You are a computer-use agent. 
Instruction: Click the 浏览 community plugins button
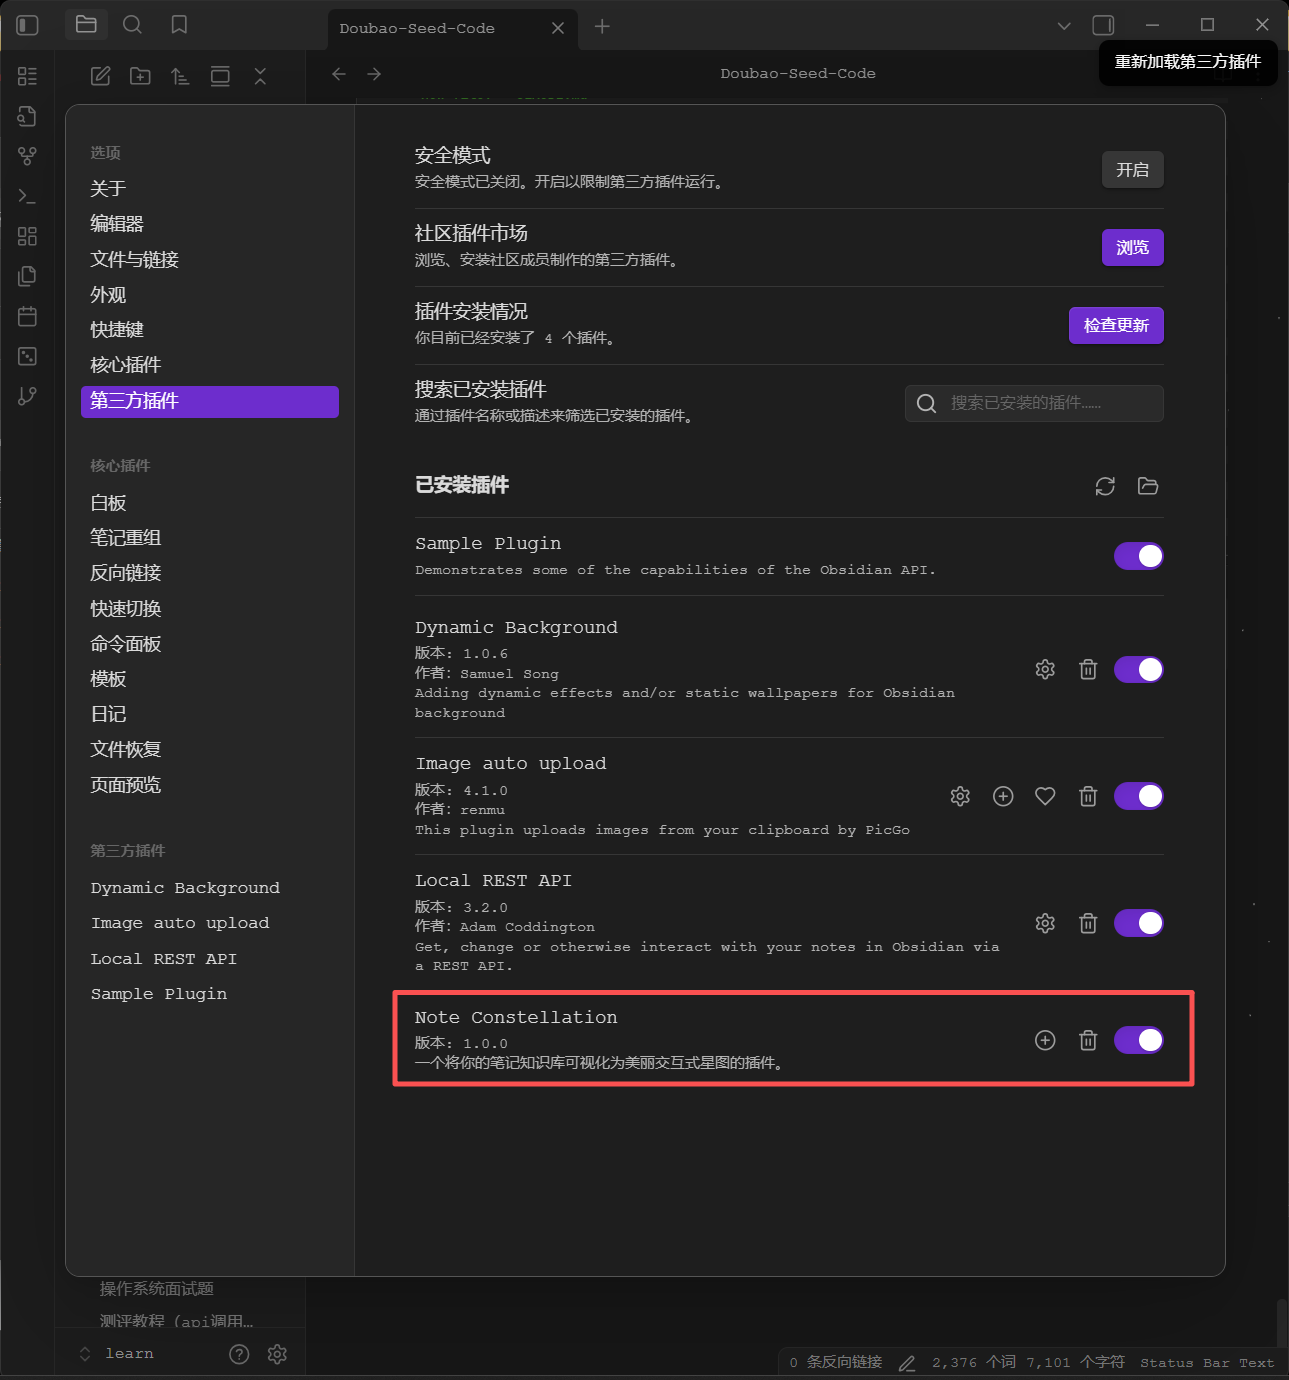click(x=1132, y=248)
